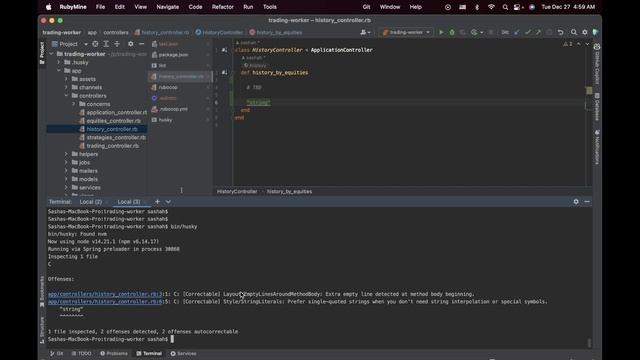Expand the jobs folder
Image resolution: width=640 pixels, height=360 pixels.
[66, 162]
